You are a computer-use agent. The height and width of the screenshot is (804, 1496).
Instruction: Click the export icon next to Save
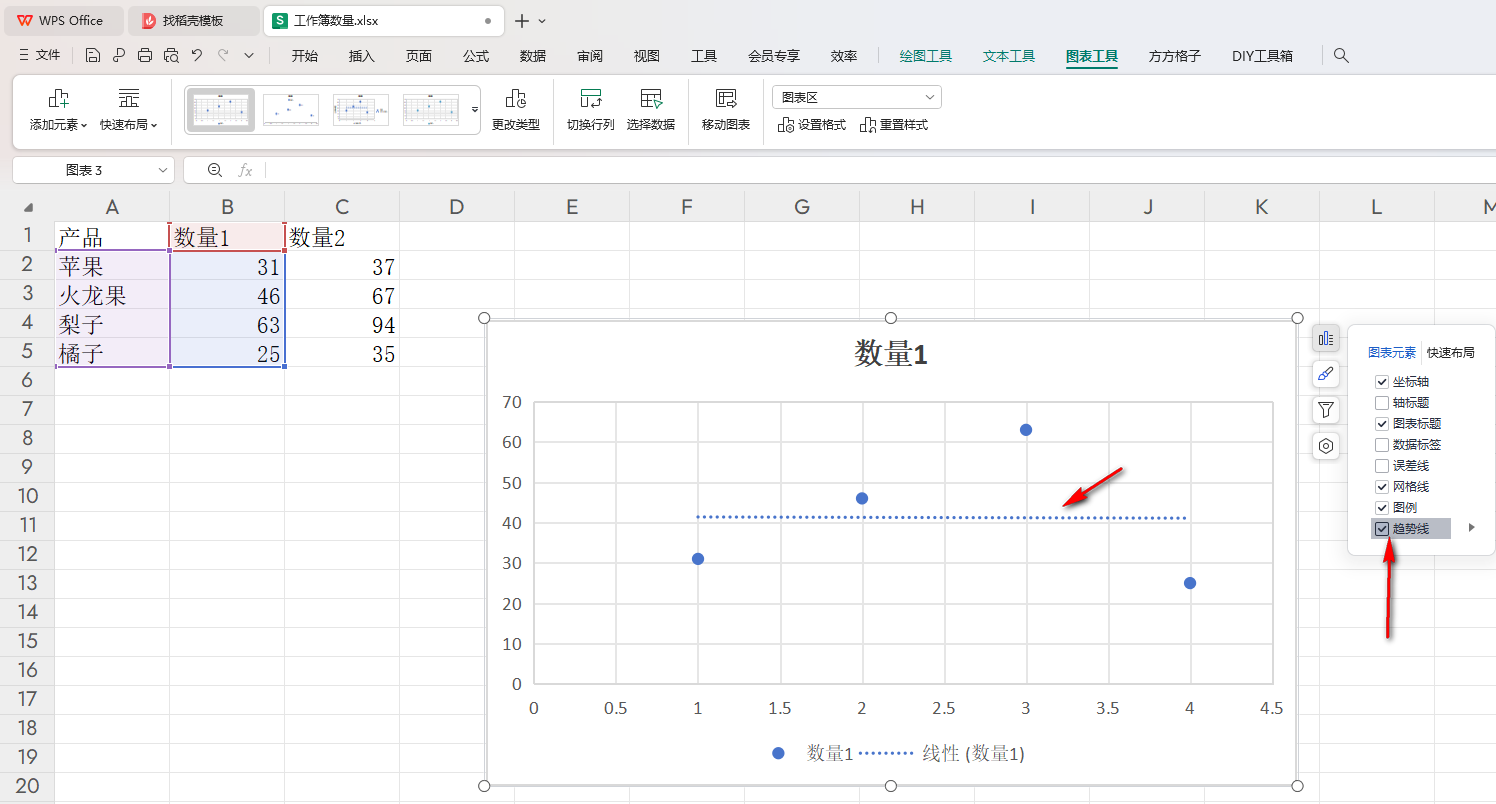tap(119, 56)
